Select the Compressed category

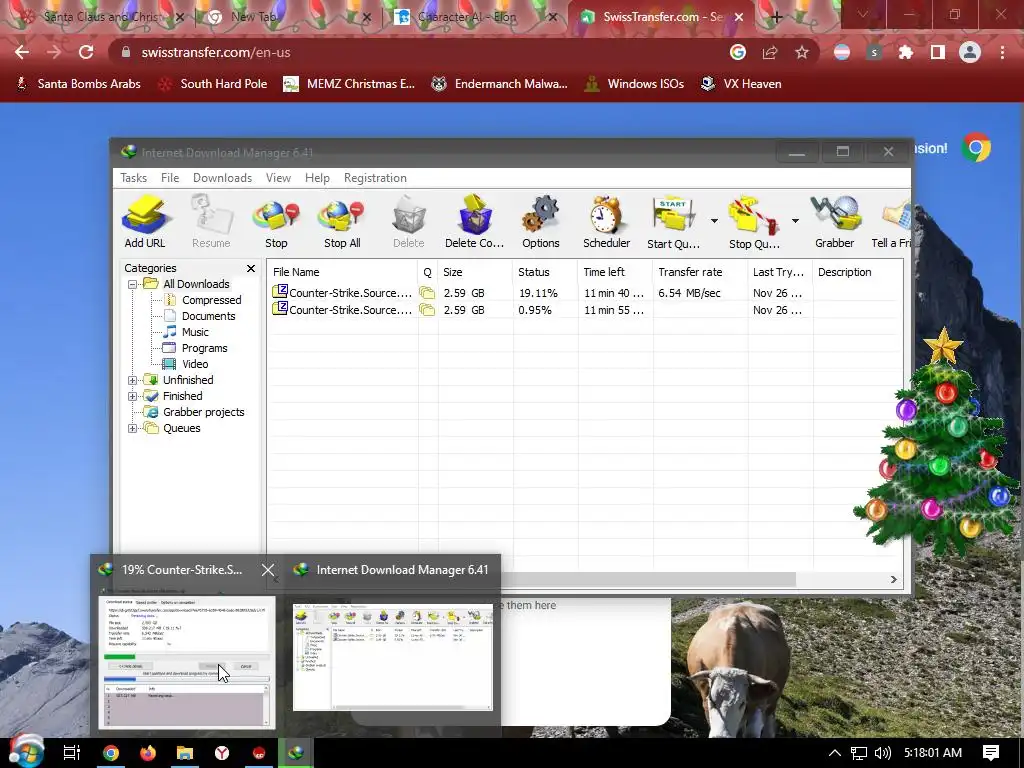pos(211,300)
